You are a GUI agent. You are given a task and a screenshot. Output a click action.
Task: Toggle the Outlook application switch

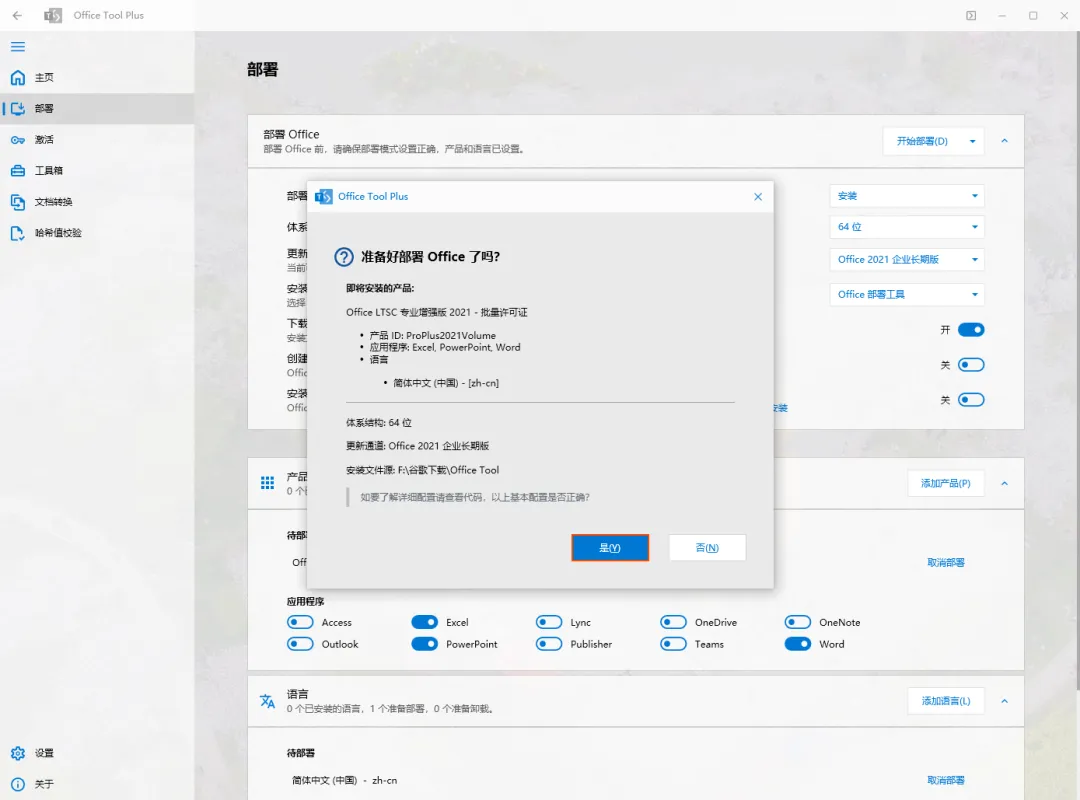300,644
